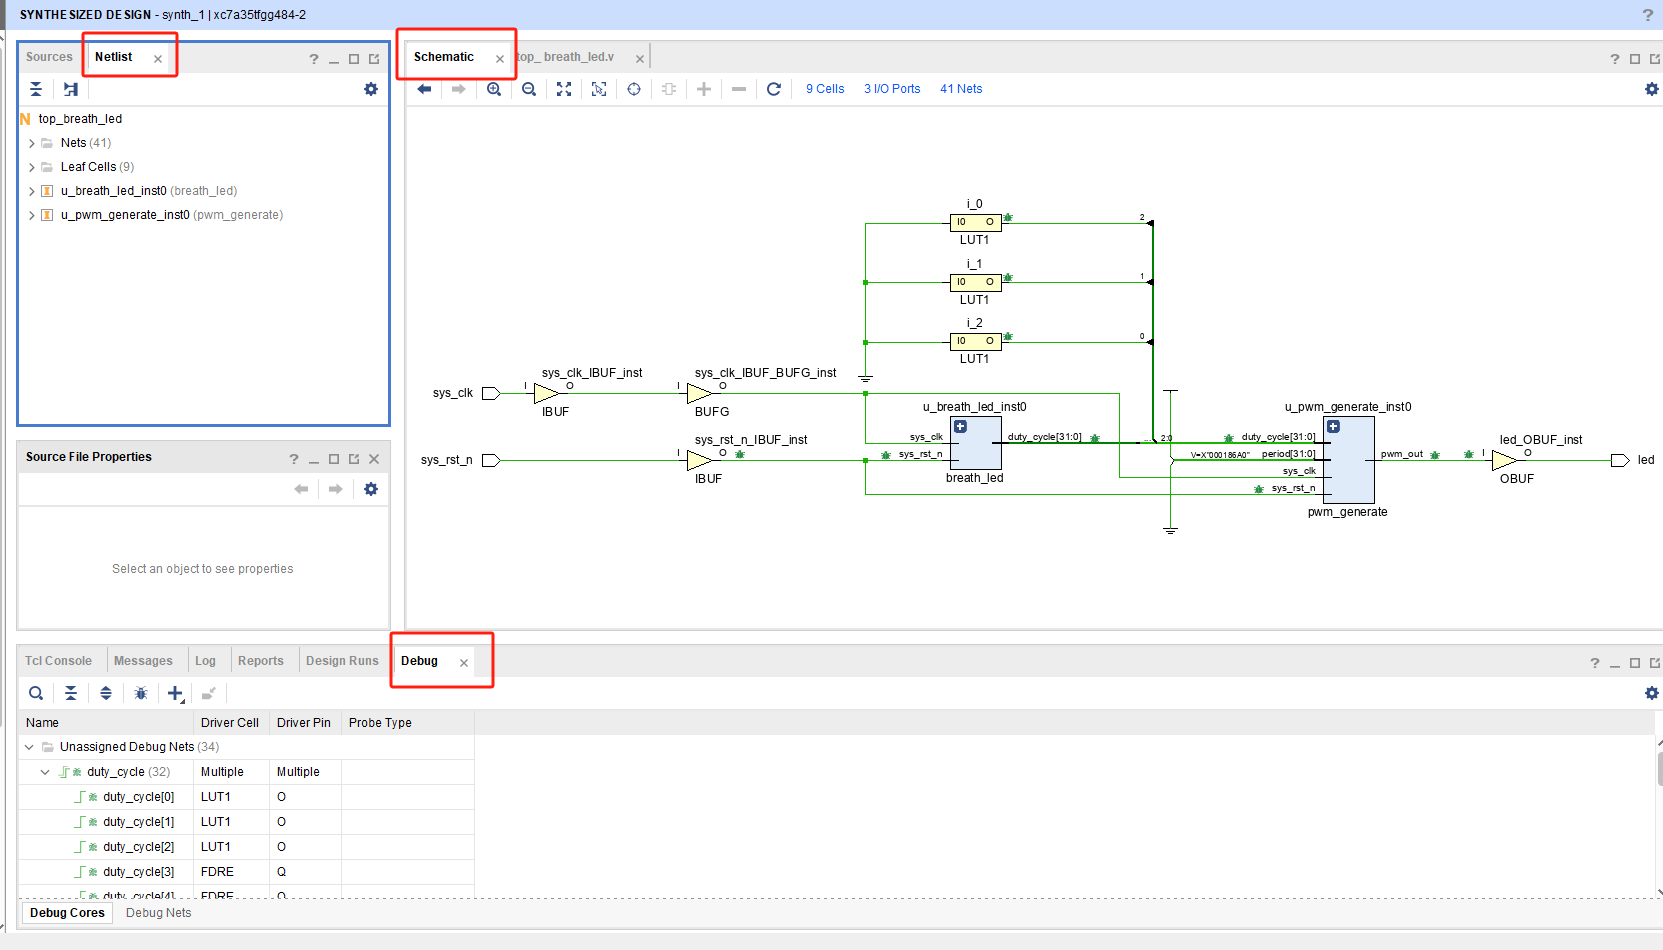This screenshot has width=1663, height=950.
Task: Click the grayed expand-cone icon in schematic toolbar
Action: (x=669, y=89)
